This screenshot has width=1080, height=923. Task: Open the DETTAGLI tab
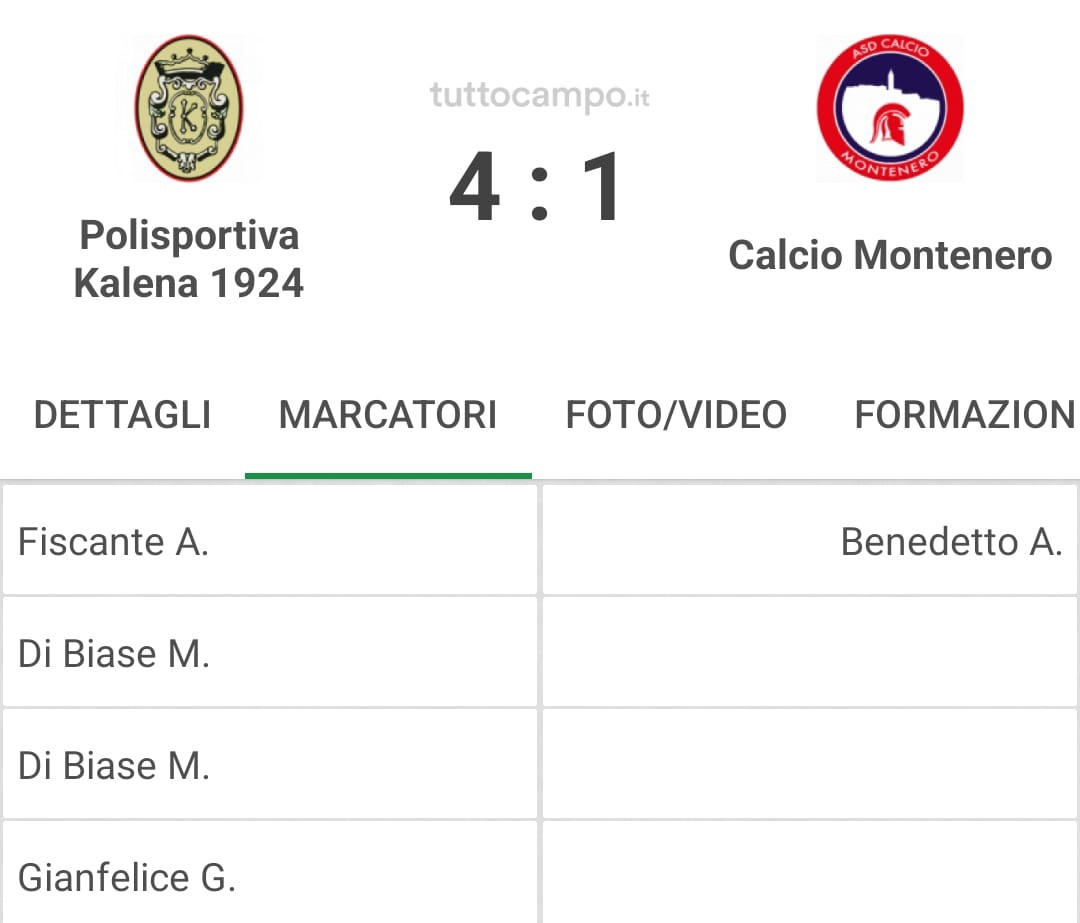(x=122, y=415)
